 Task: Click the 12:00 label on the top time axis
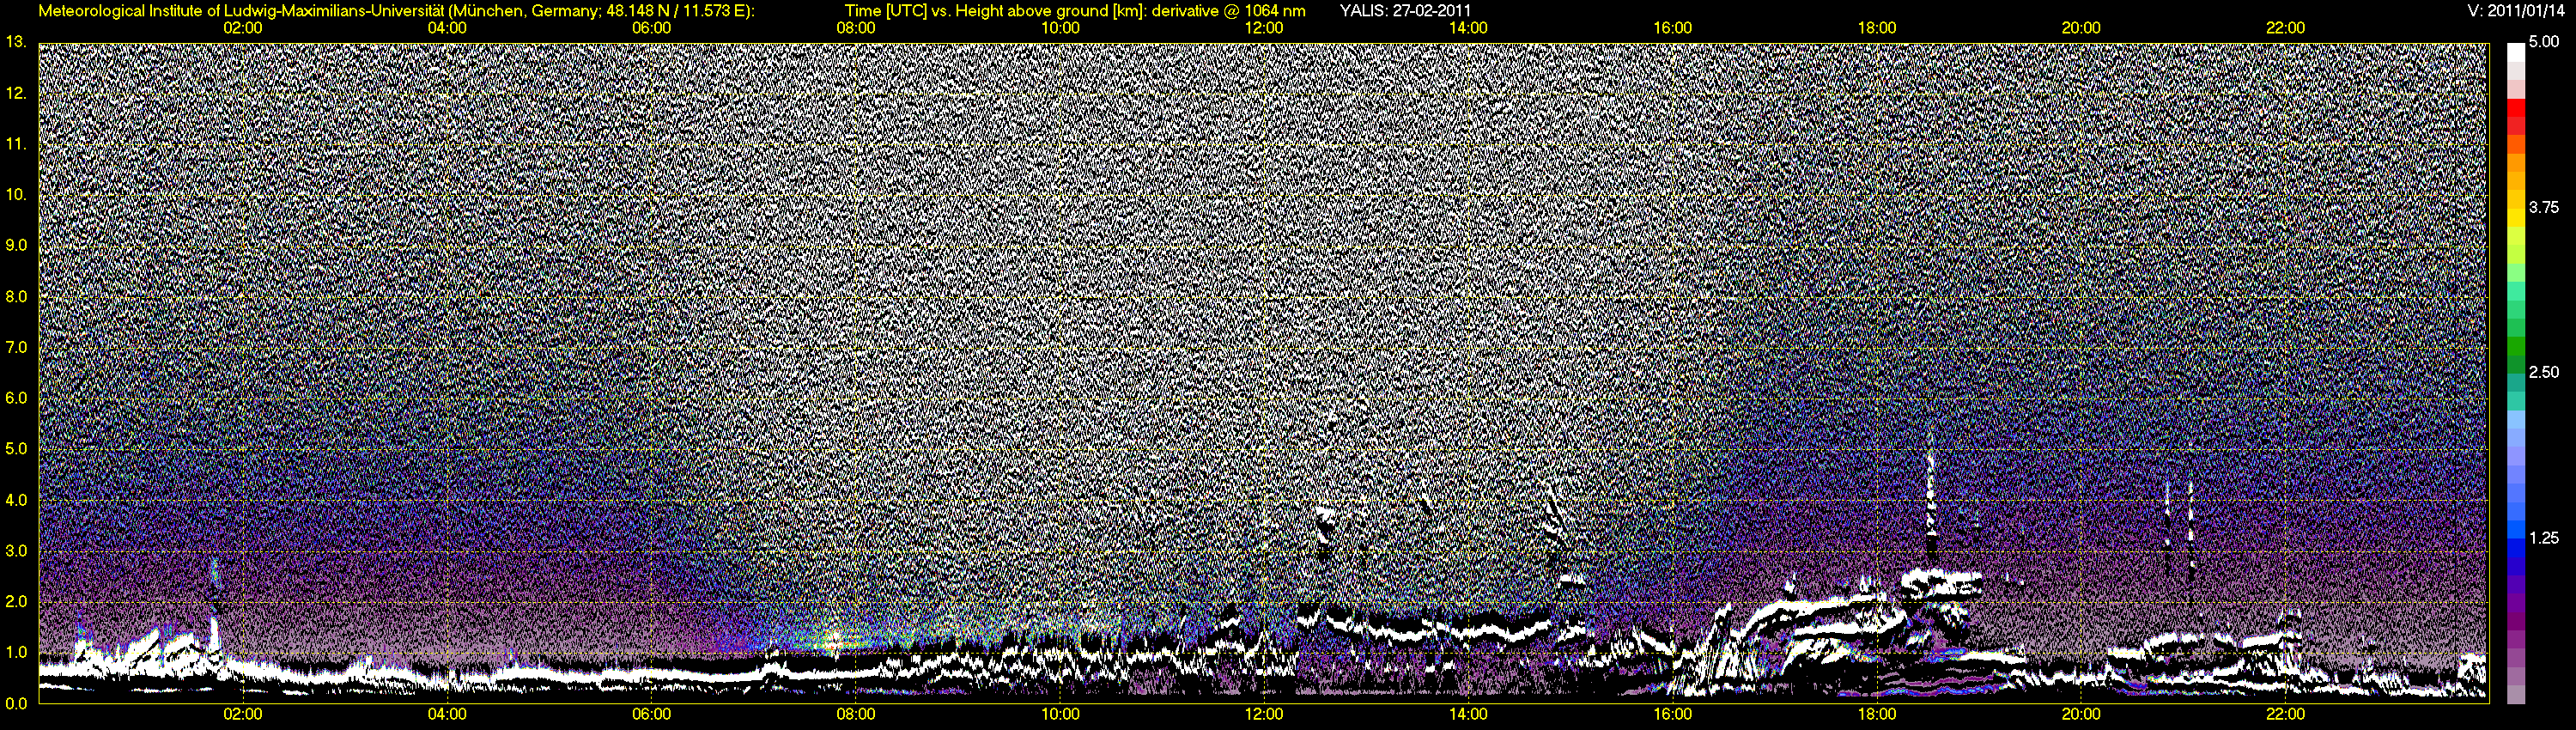[x=1264, y=28]
